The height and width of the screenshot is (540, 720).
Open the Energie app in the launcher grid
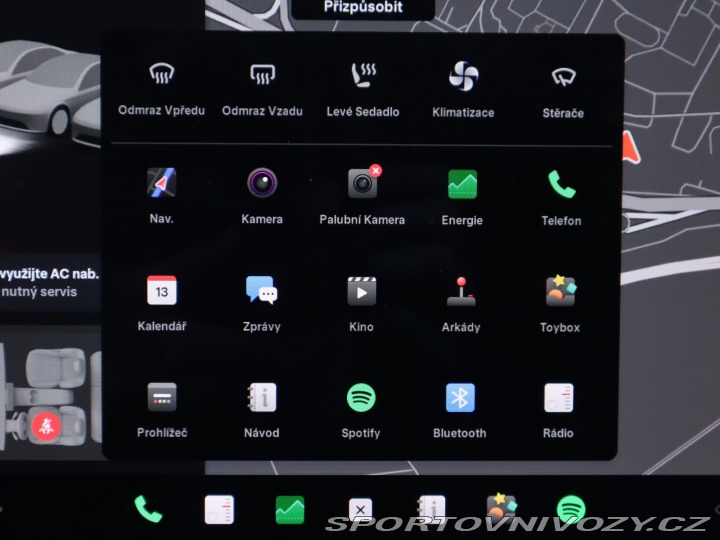tap(462, 184)
